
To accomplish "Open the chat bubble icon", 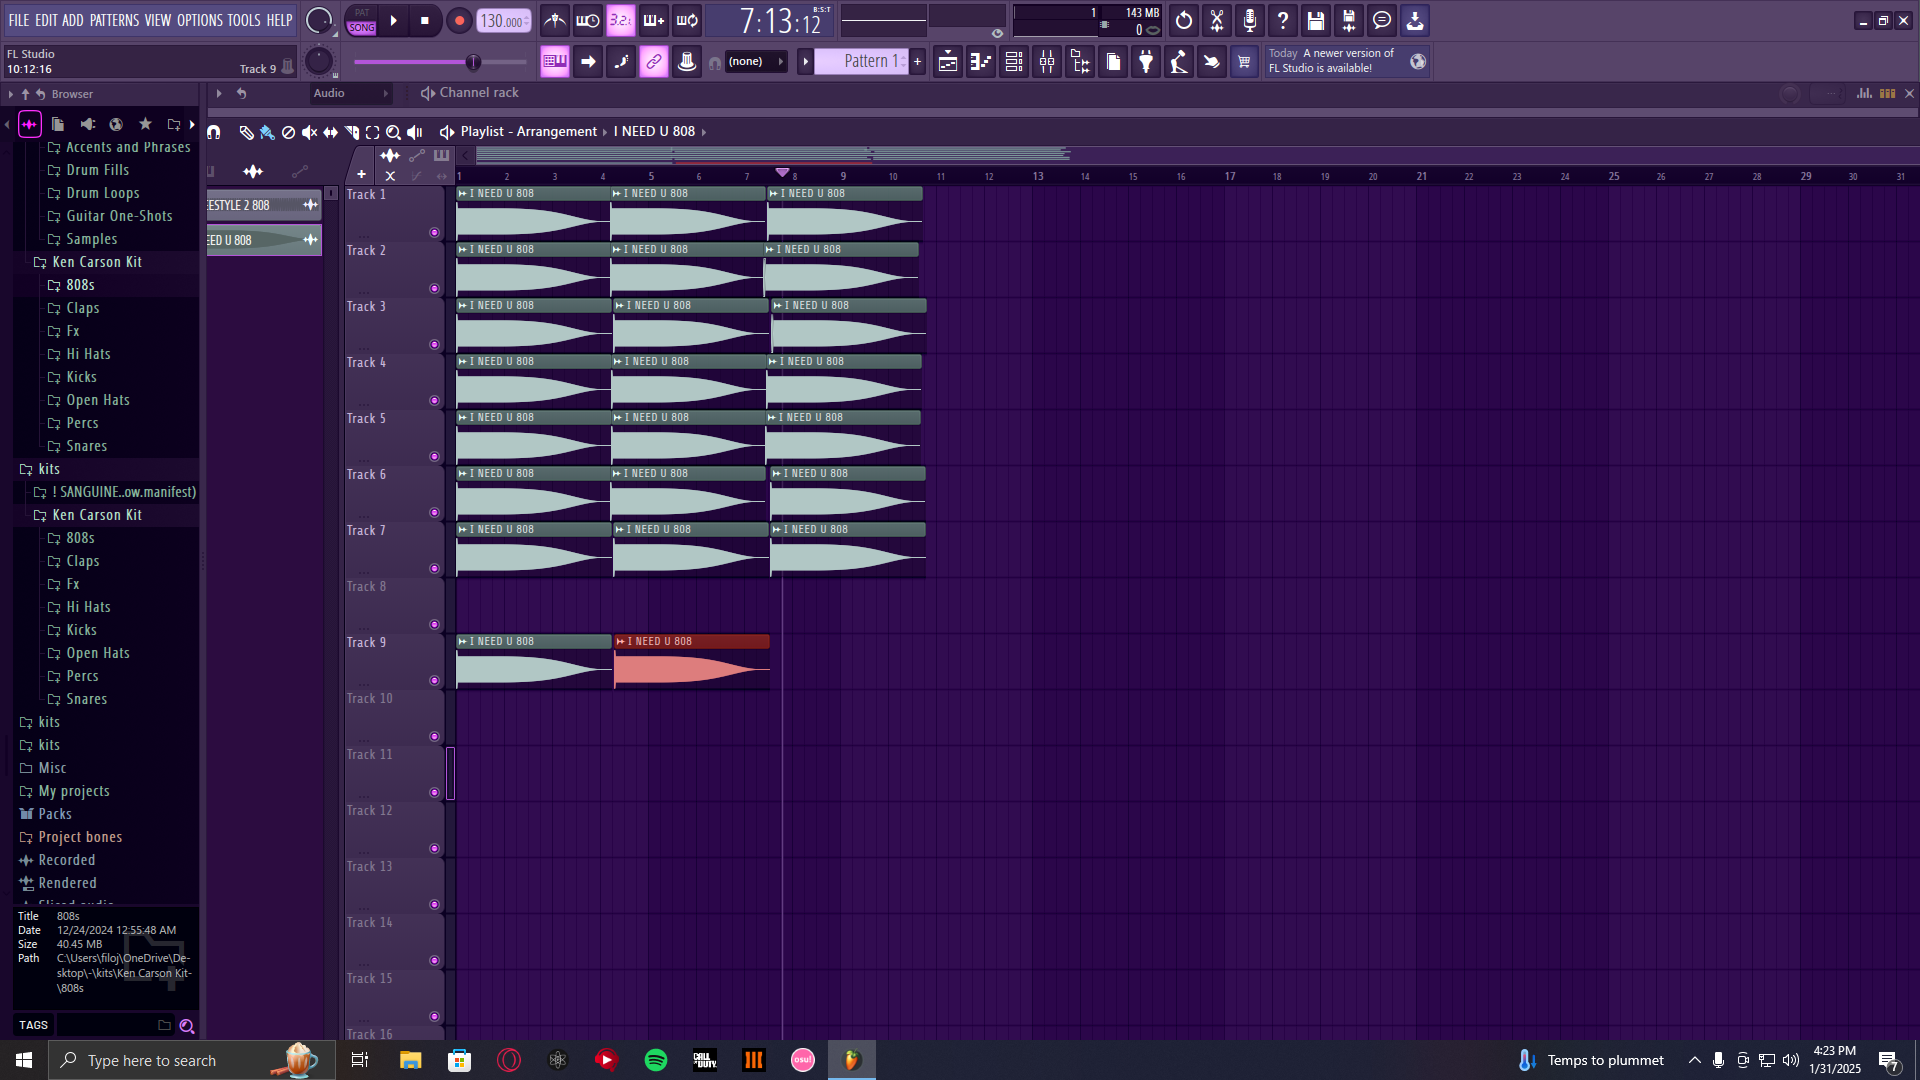I will pyautogui.click(x=1381, y=20).
